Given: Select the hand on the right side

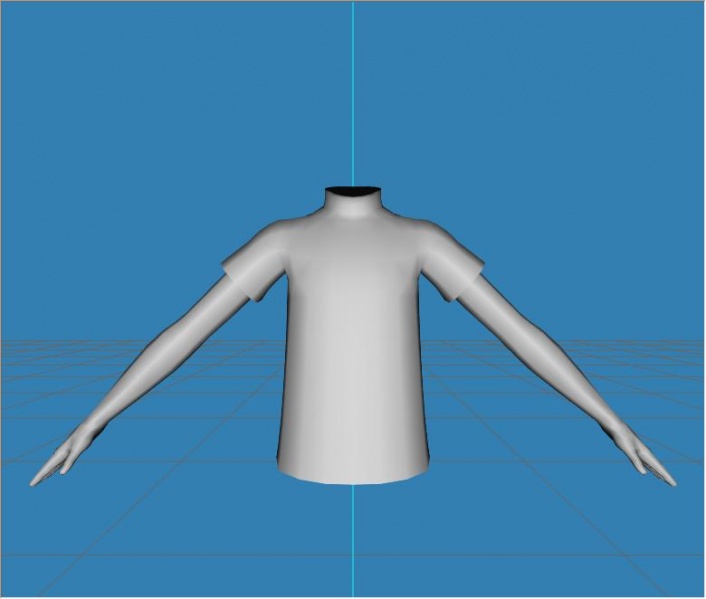Looking at the screenshot, I should pos(646,460).
